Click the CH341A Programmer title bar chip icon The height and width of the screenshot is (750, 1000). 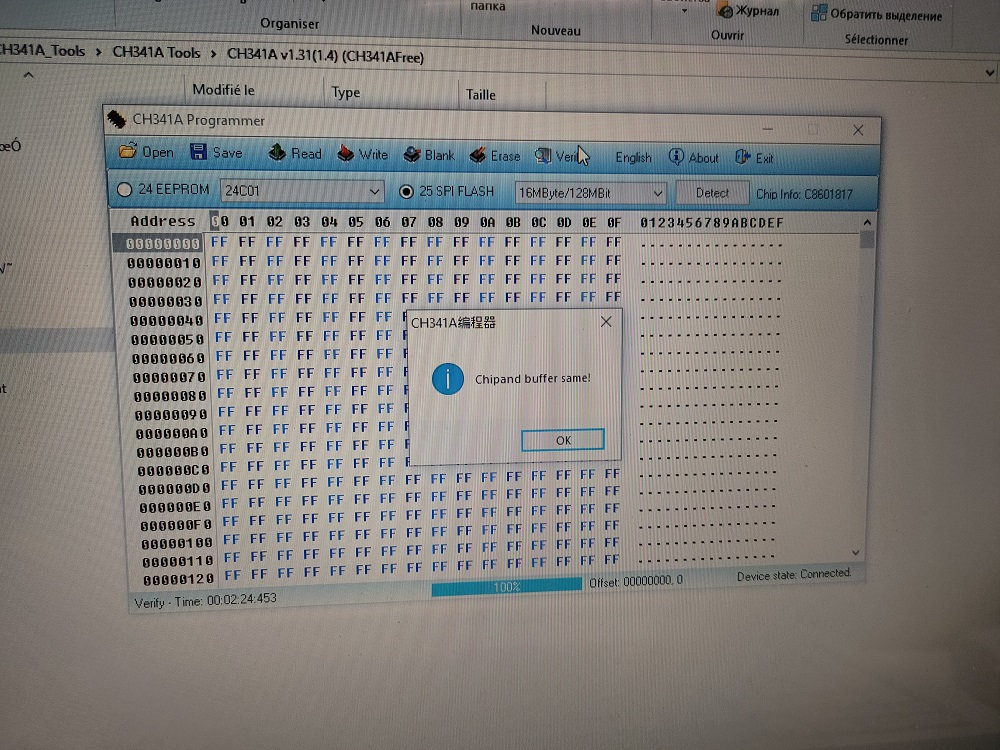pyautogui.click(x=117, y=119)
